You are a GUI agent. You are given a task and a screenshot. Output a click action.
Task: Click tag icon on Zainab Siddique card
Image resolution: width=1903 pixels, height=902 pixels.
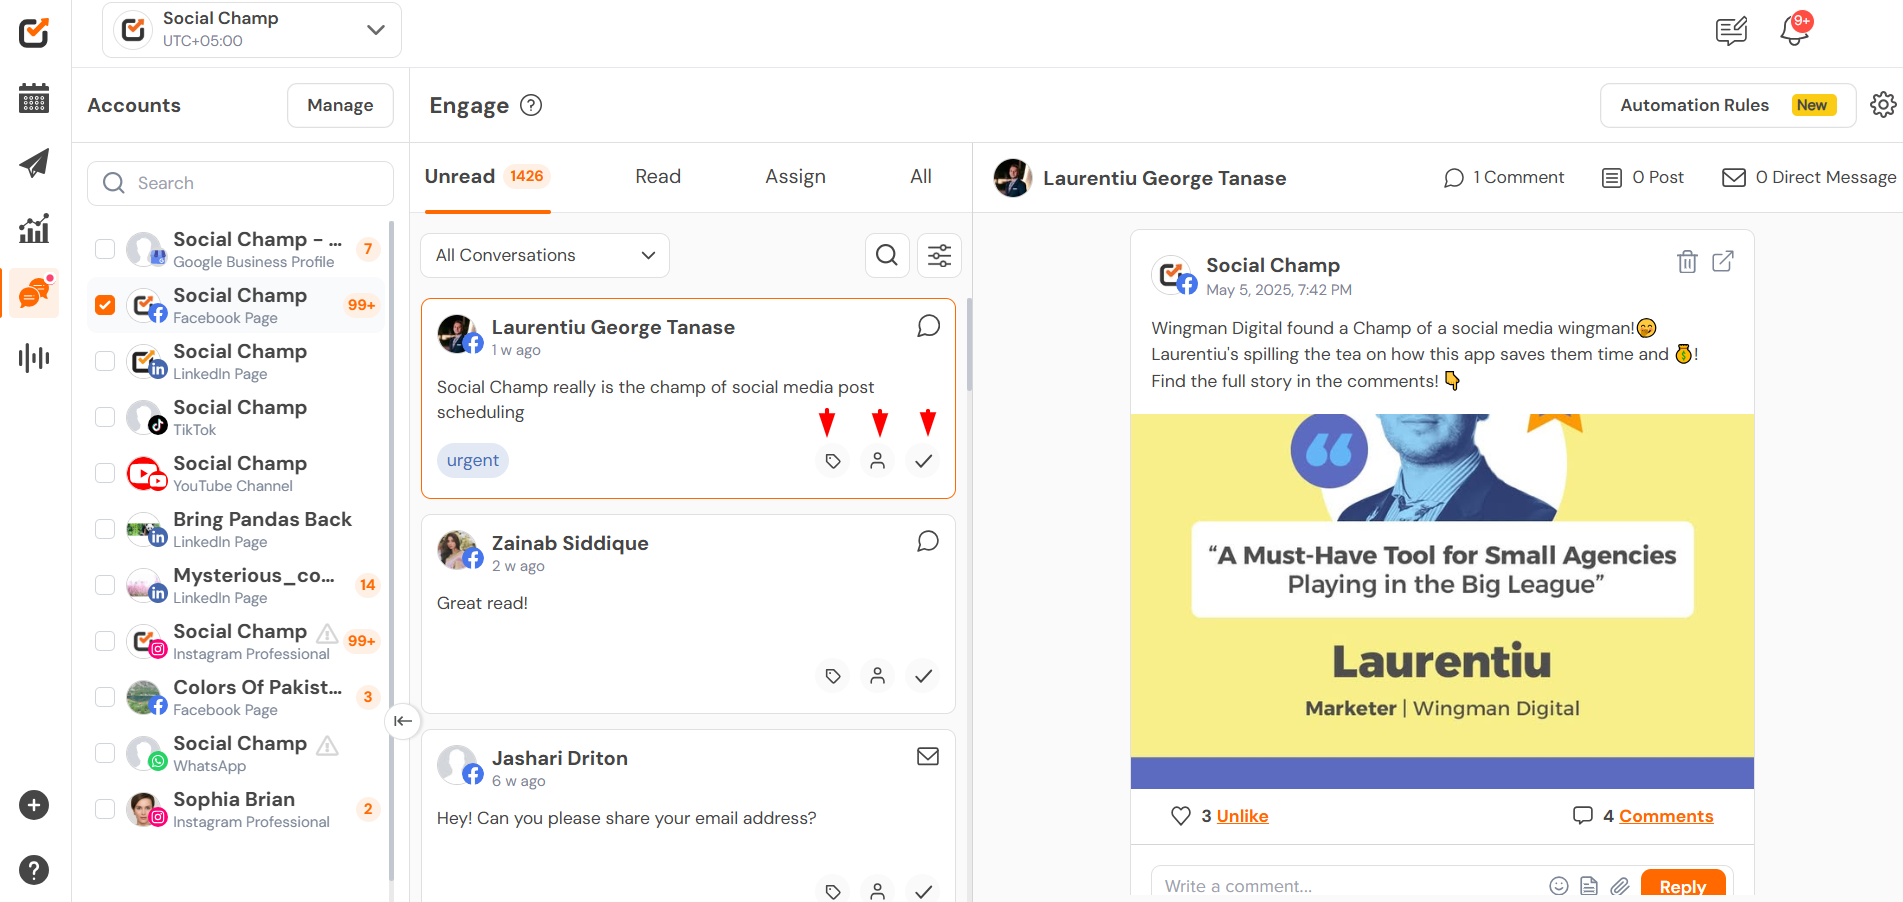point(832,676)
